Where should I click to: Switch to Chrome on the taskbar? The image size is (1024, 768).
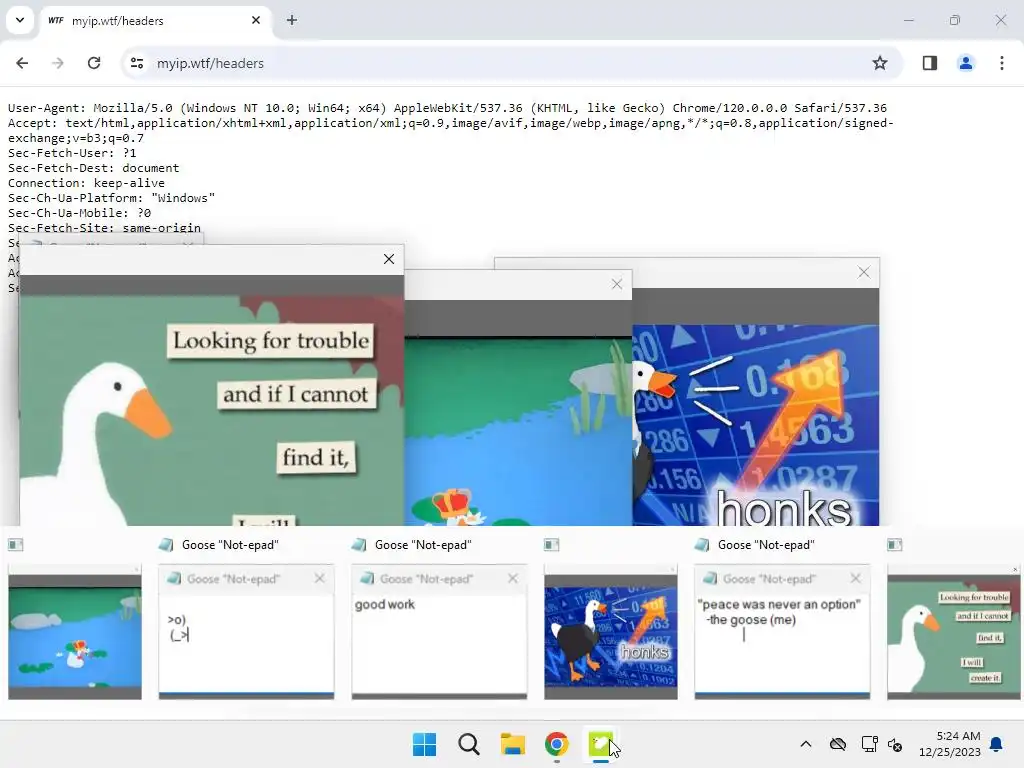[x=556, y=744]
